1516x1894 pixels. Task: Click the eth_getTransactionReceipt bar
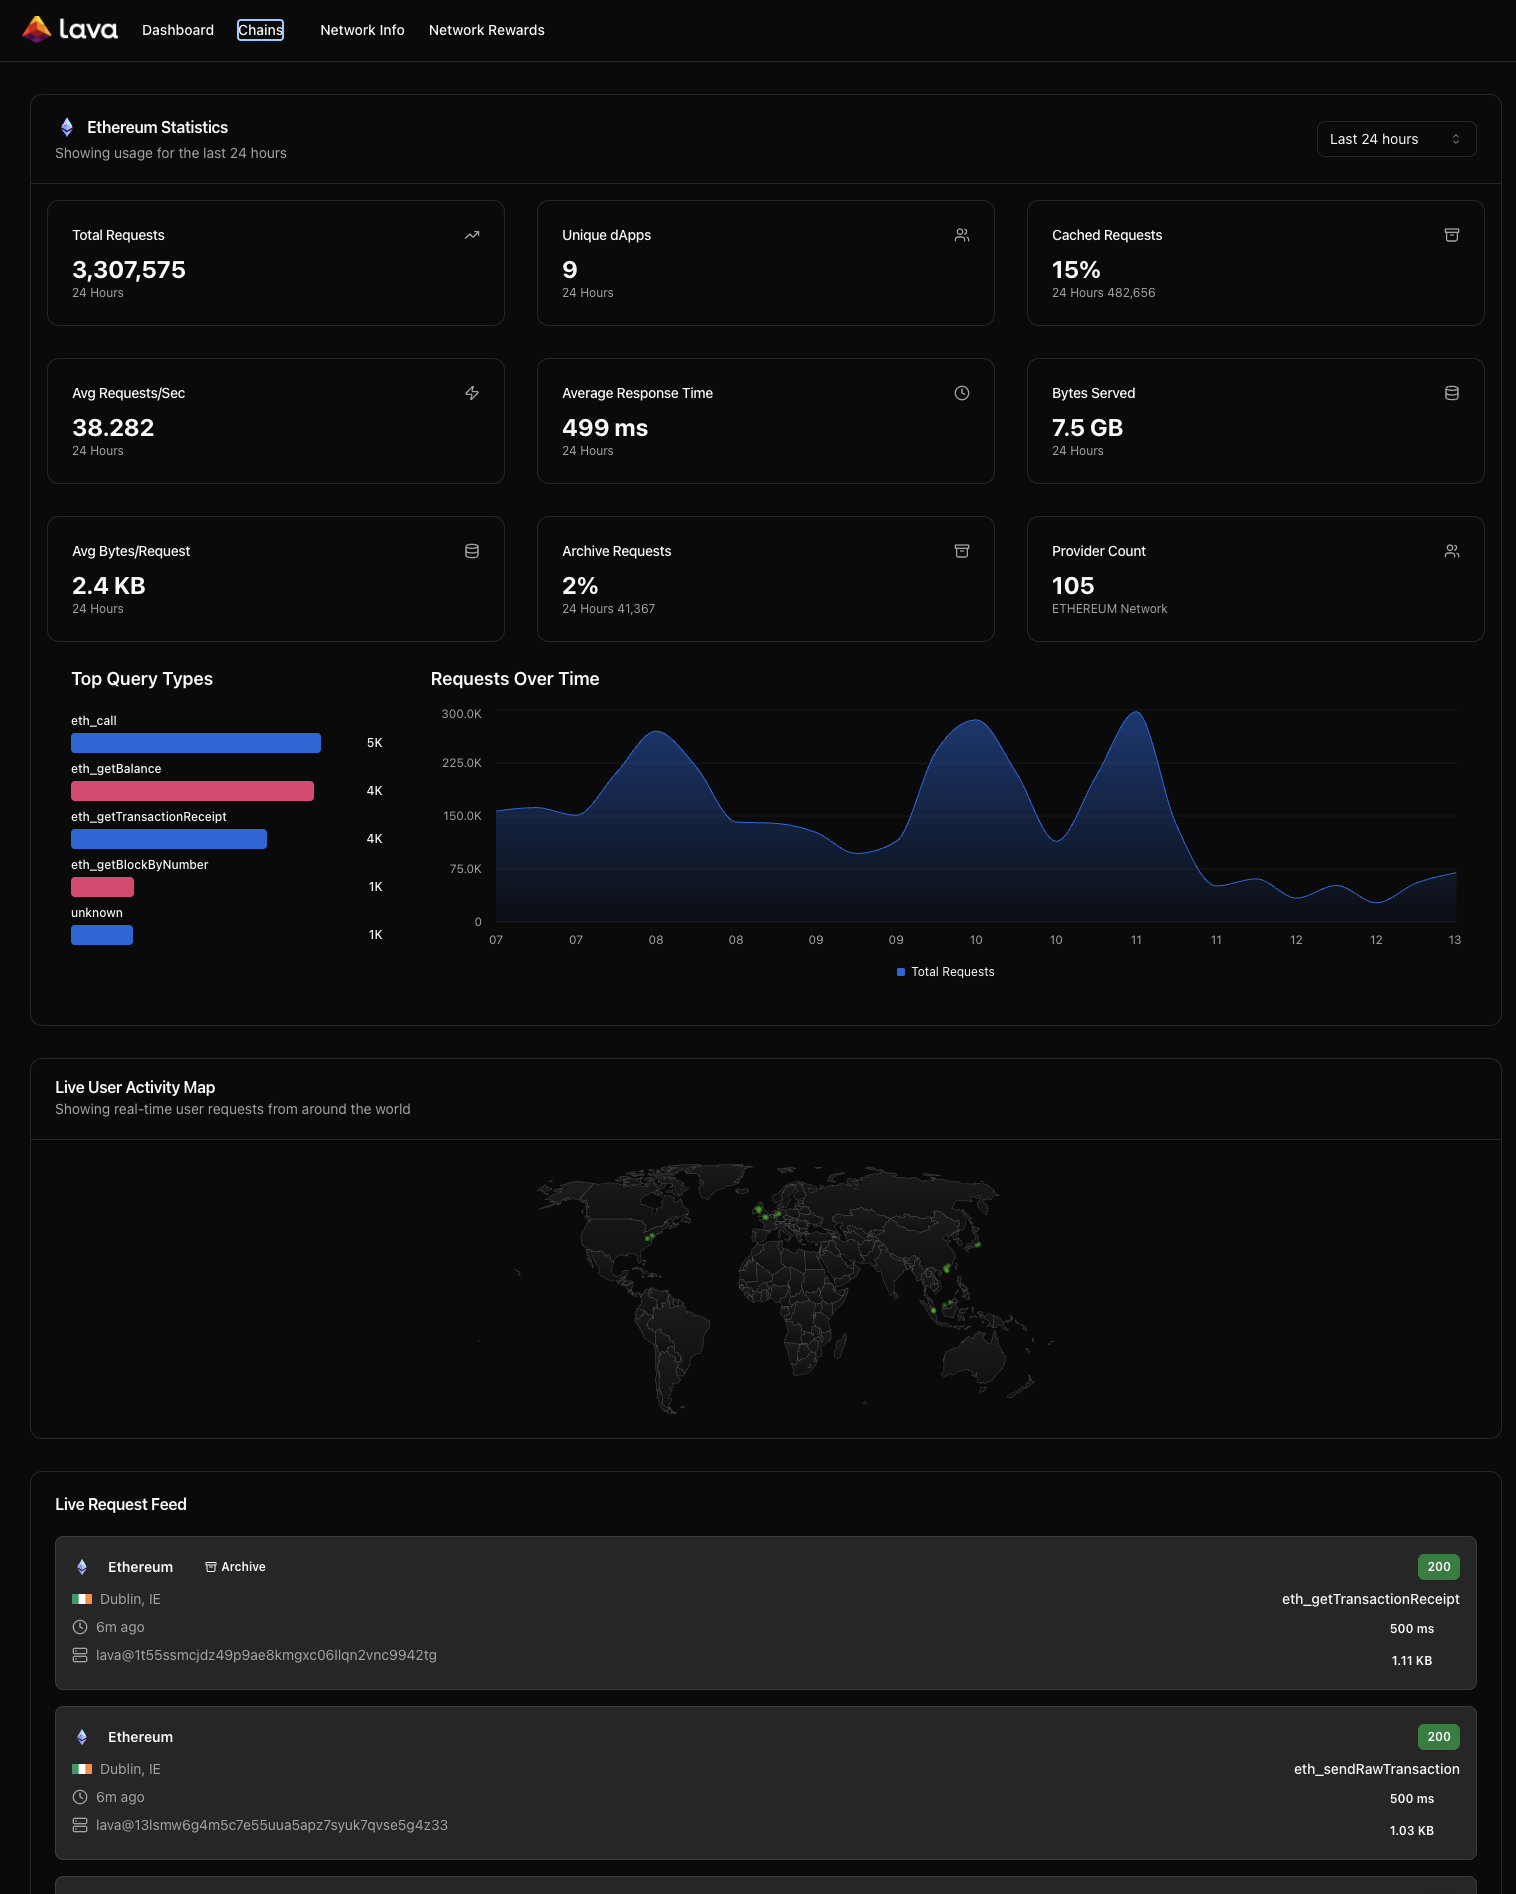pyautogui.click(x=169, y=839)
